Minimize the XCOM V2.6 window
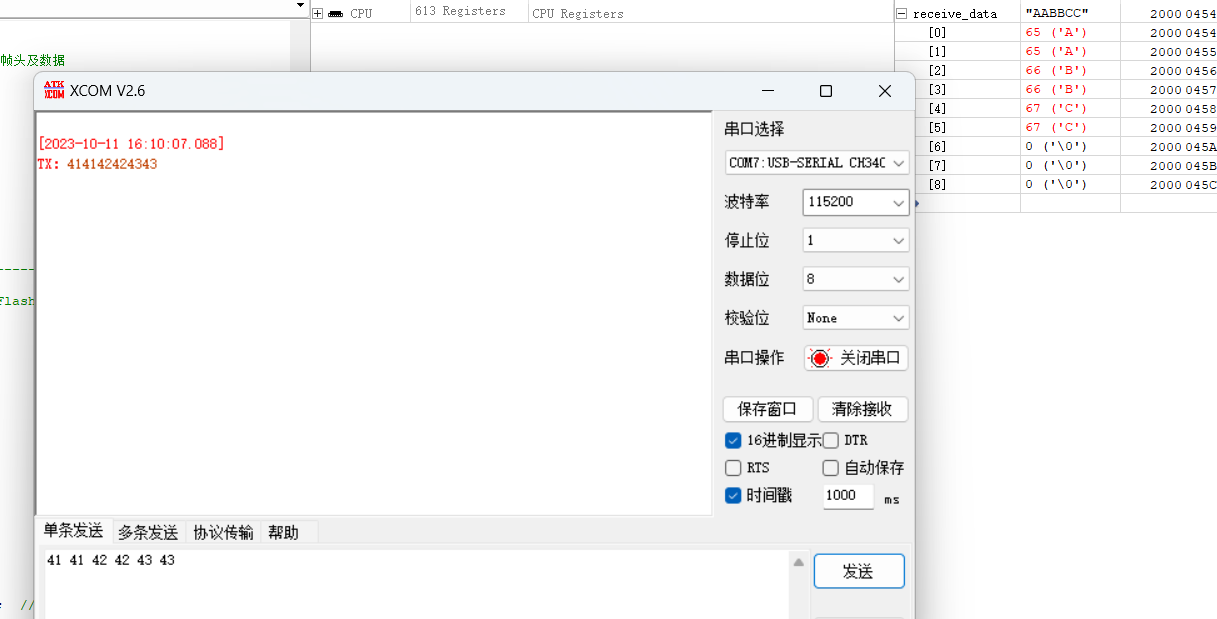Screen dimensions: 1217x619 (767, 91)
